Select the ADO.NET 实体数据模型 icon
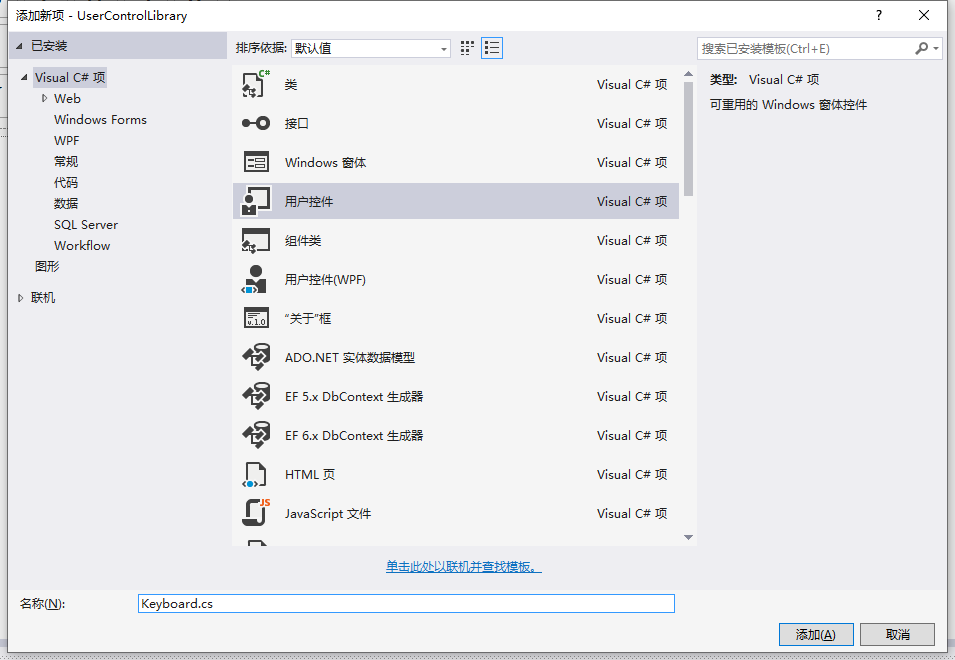This screenshot has width=955, height=660. (256, 357)
